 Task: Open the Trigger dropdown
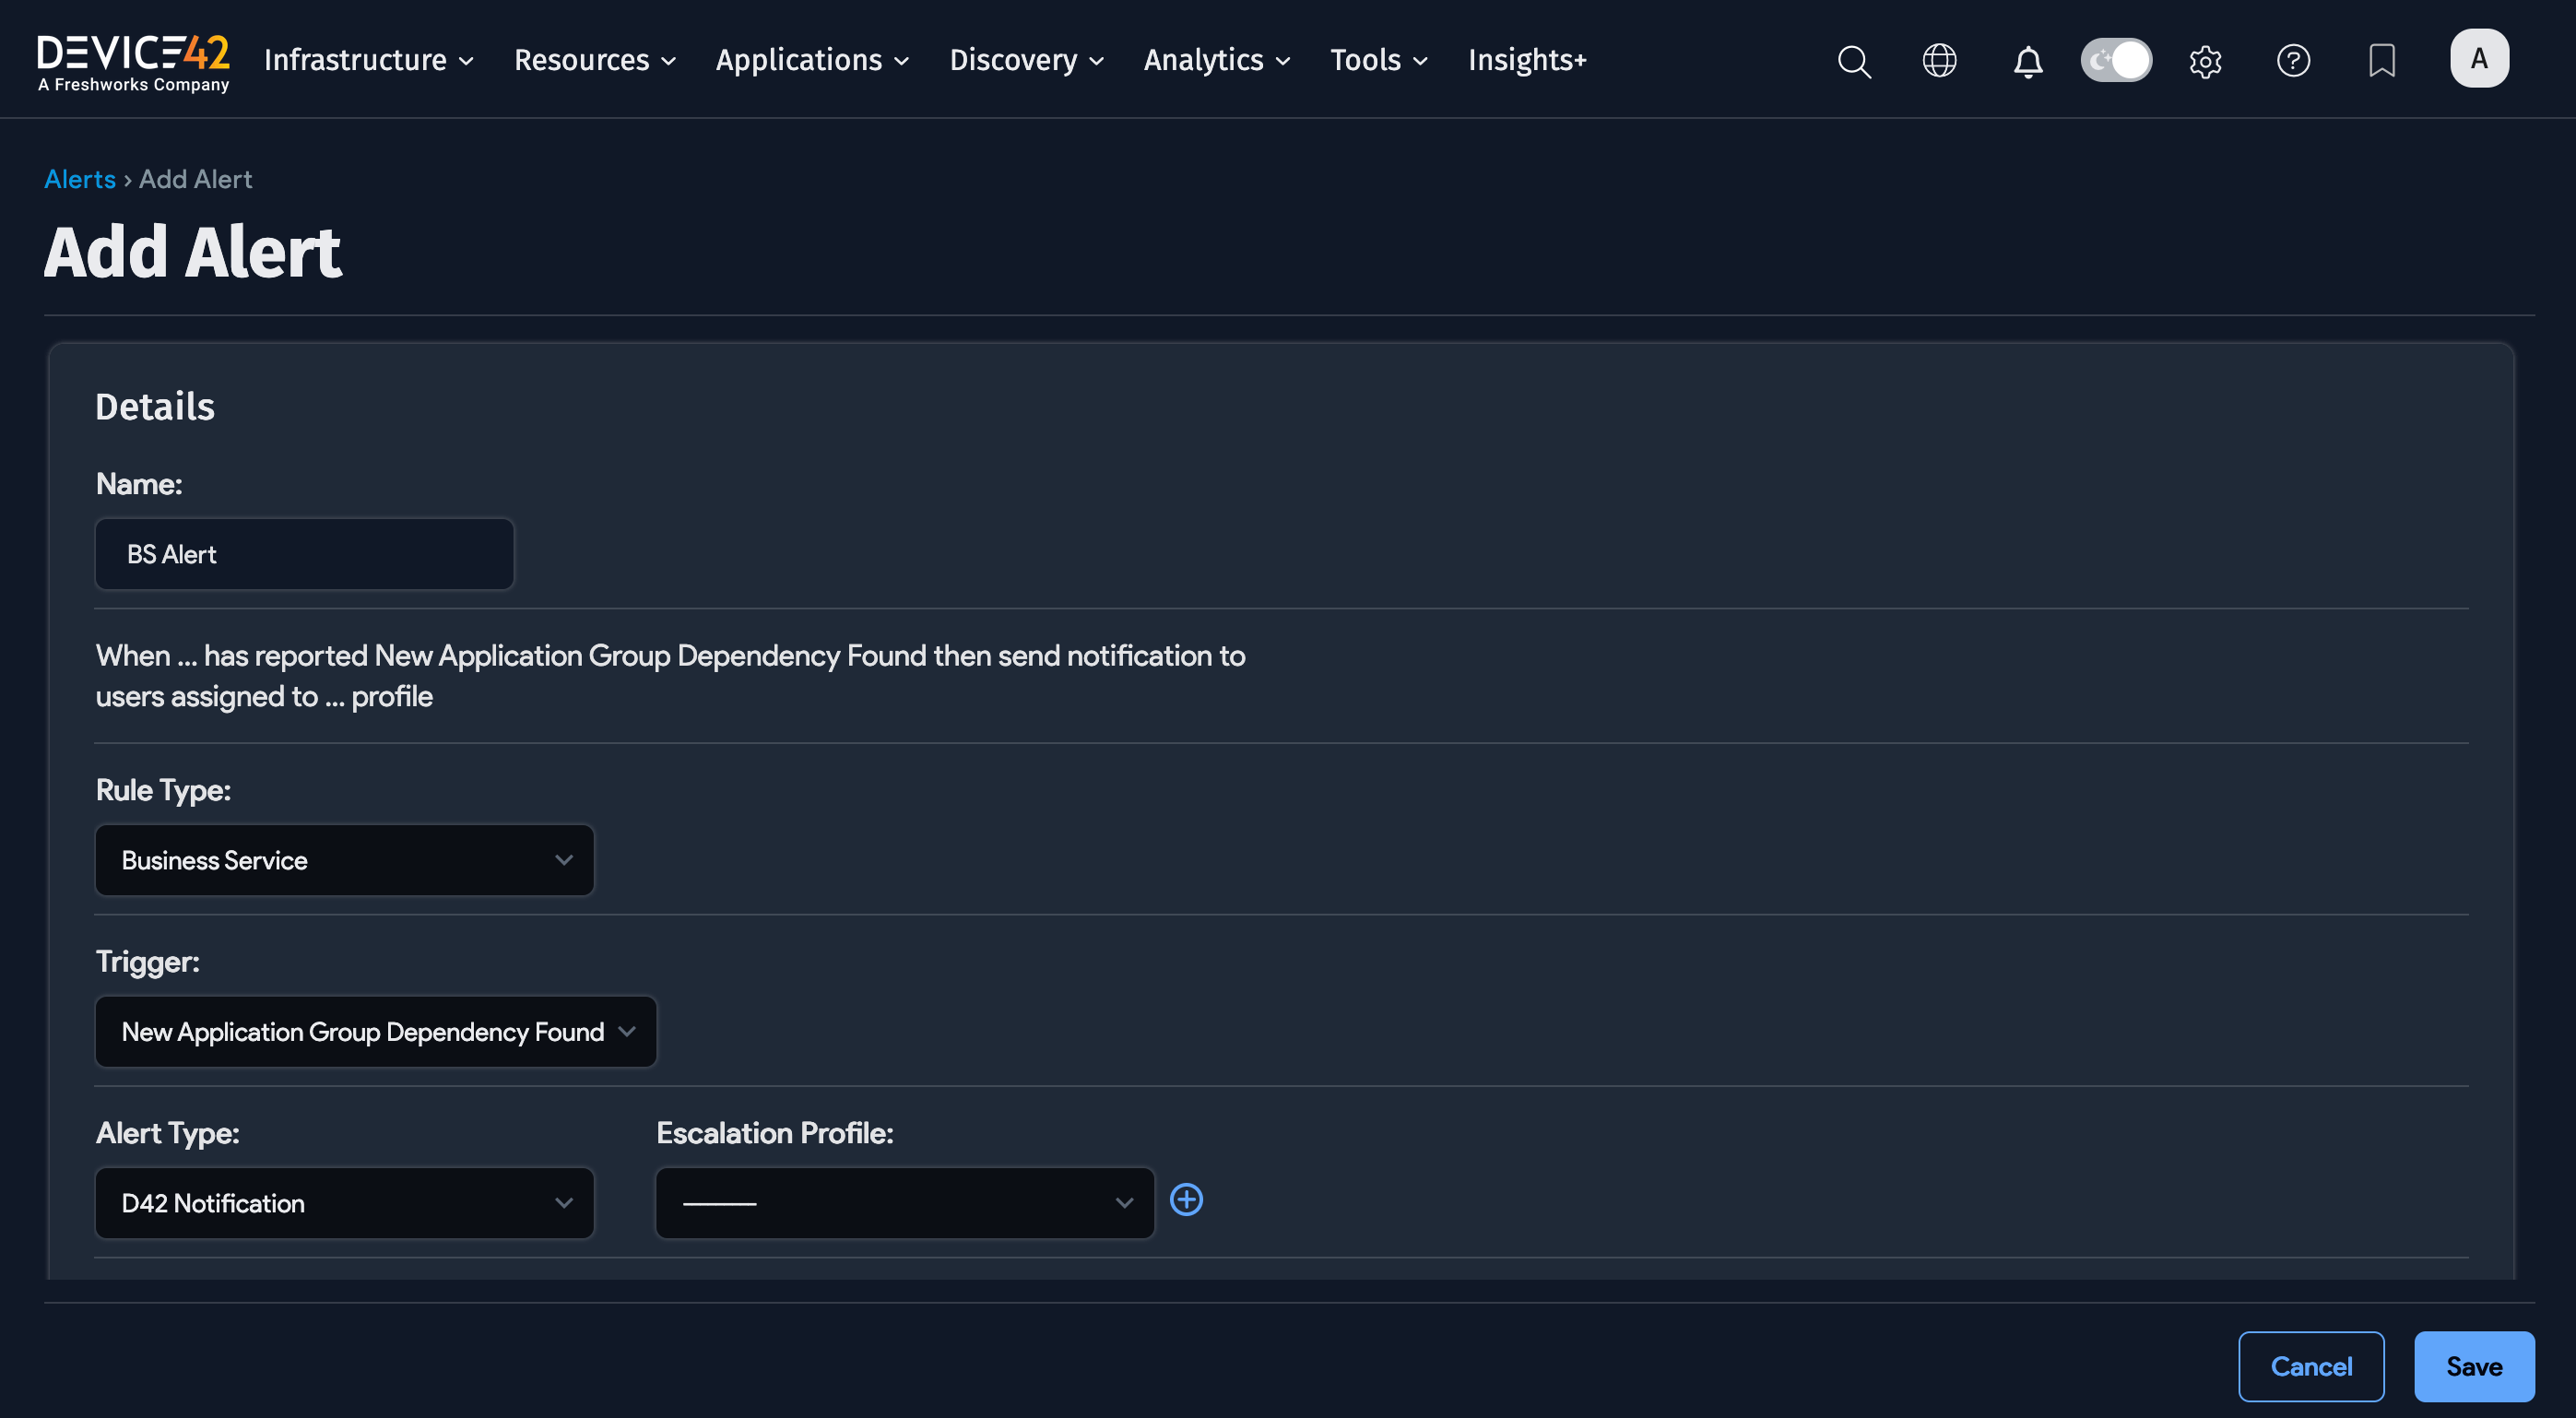coord(375,1031)
